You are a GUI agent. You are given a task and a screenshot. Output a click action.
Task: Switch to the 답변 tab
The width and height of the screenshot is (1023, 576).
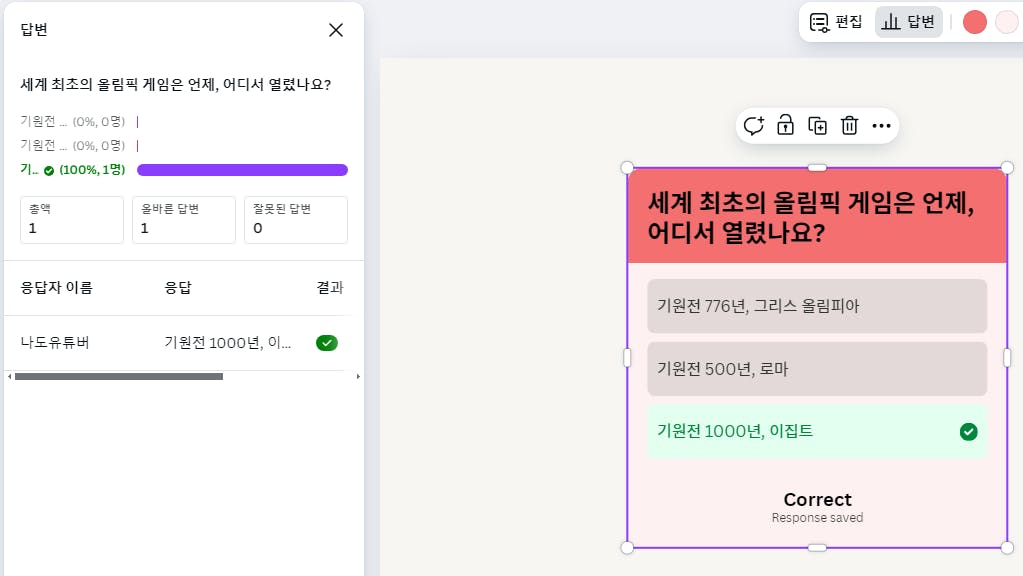coord(908,21)
